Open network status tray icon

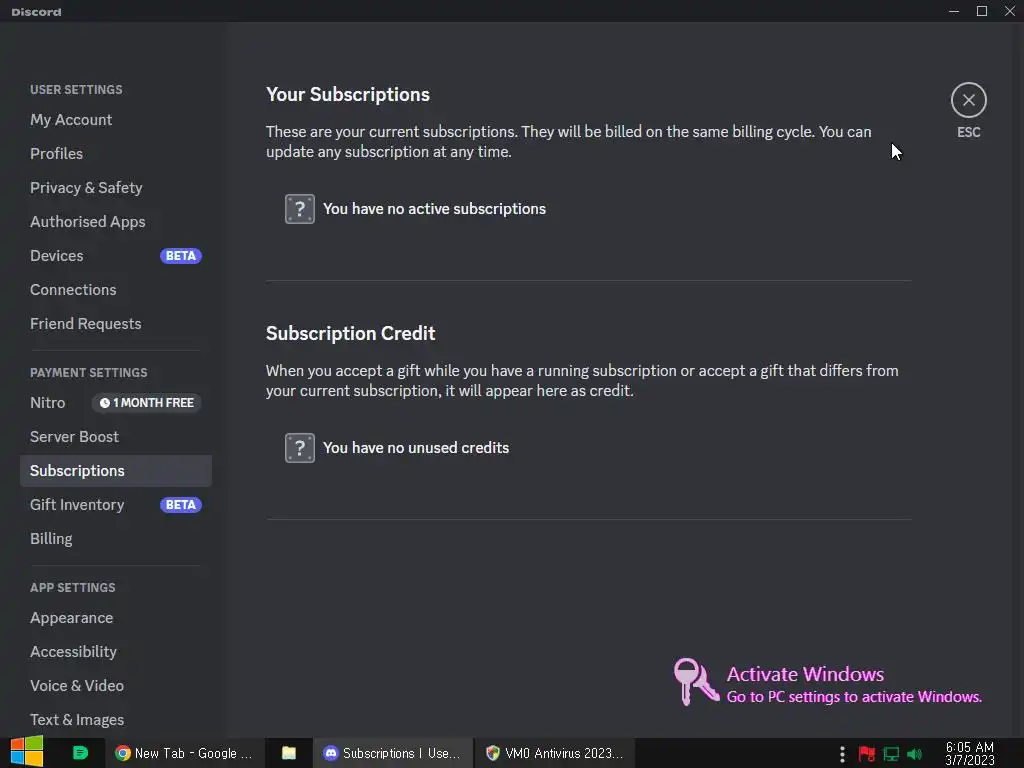(891, 754)
